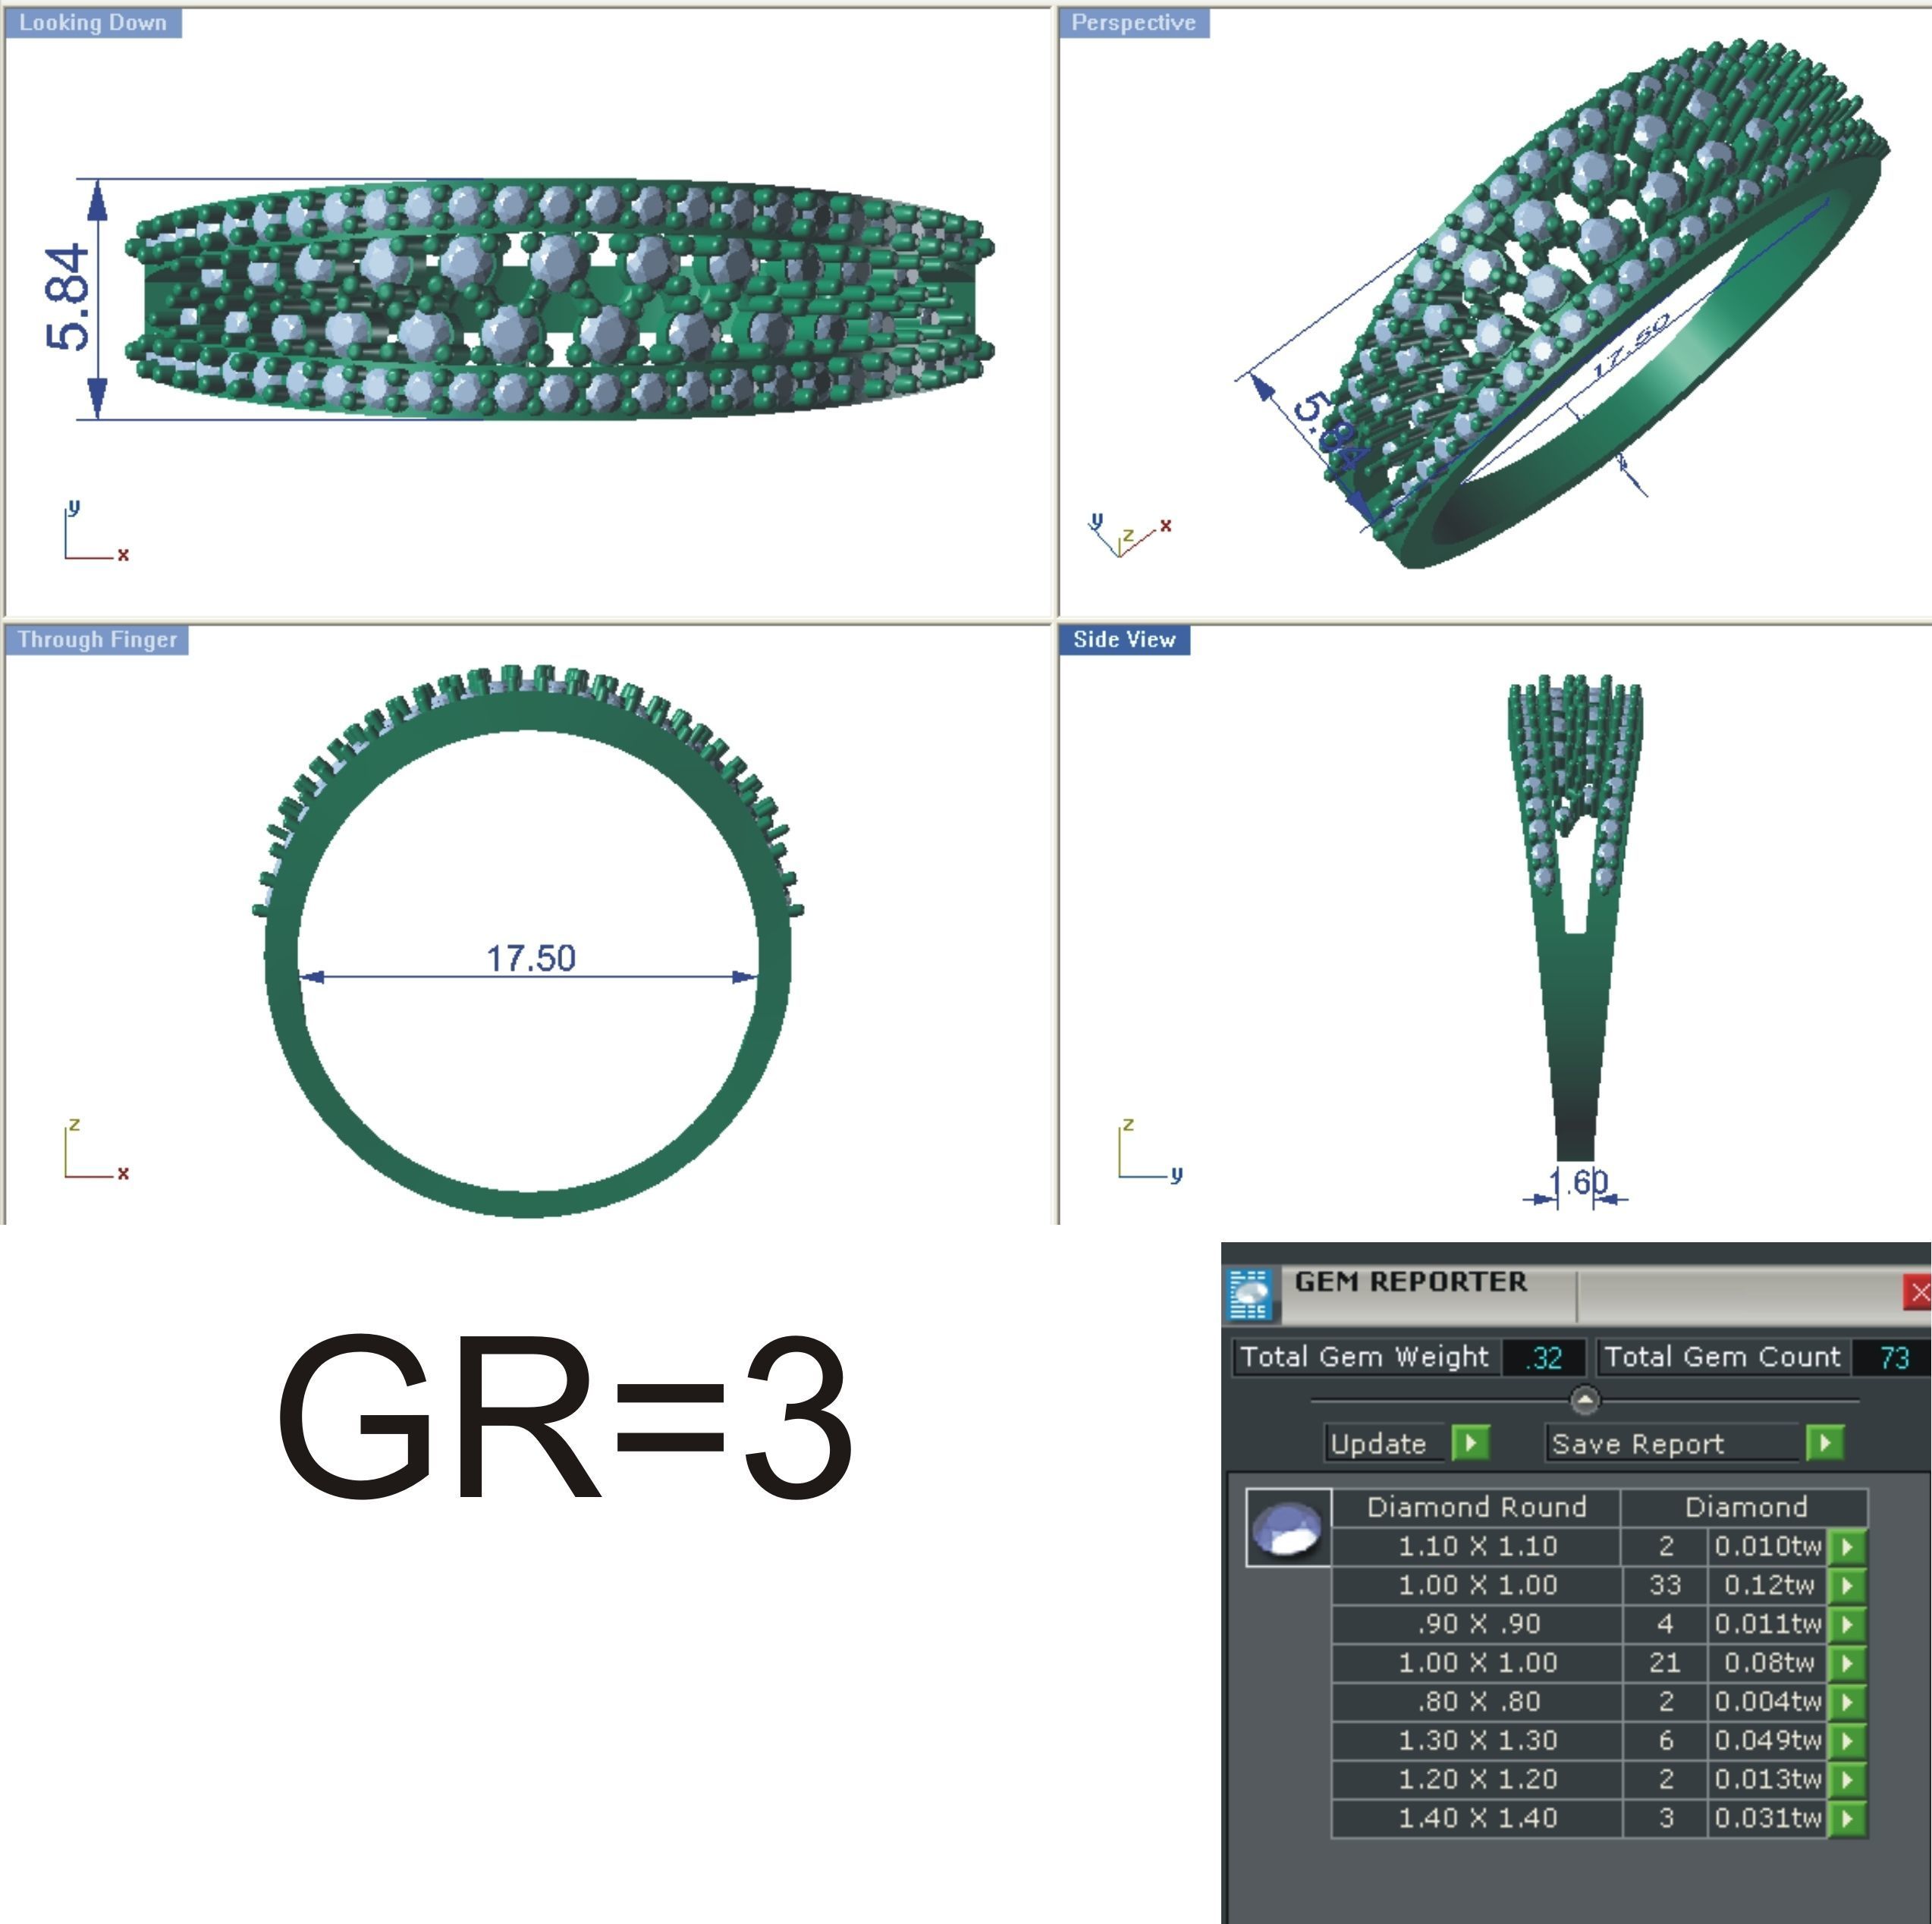Click green arrow on .80 X .80 row
The image size is (1932, 1924).
1846,1702
